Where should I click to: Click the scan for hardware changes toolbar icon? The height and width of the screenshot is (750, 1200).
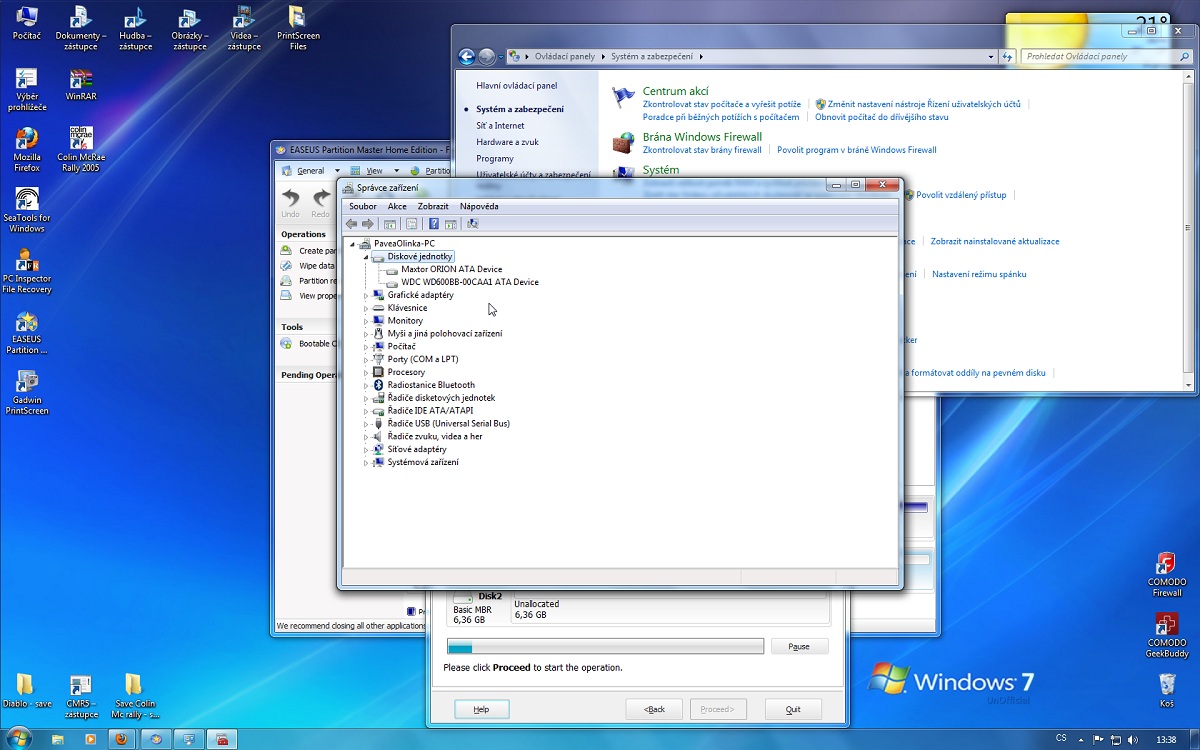(472, 224)
